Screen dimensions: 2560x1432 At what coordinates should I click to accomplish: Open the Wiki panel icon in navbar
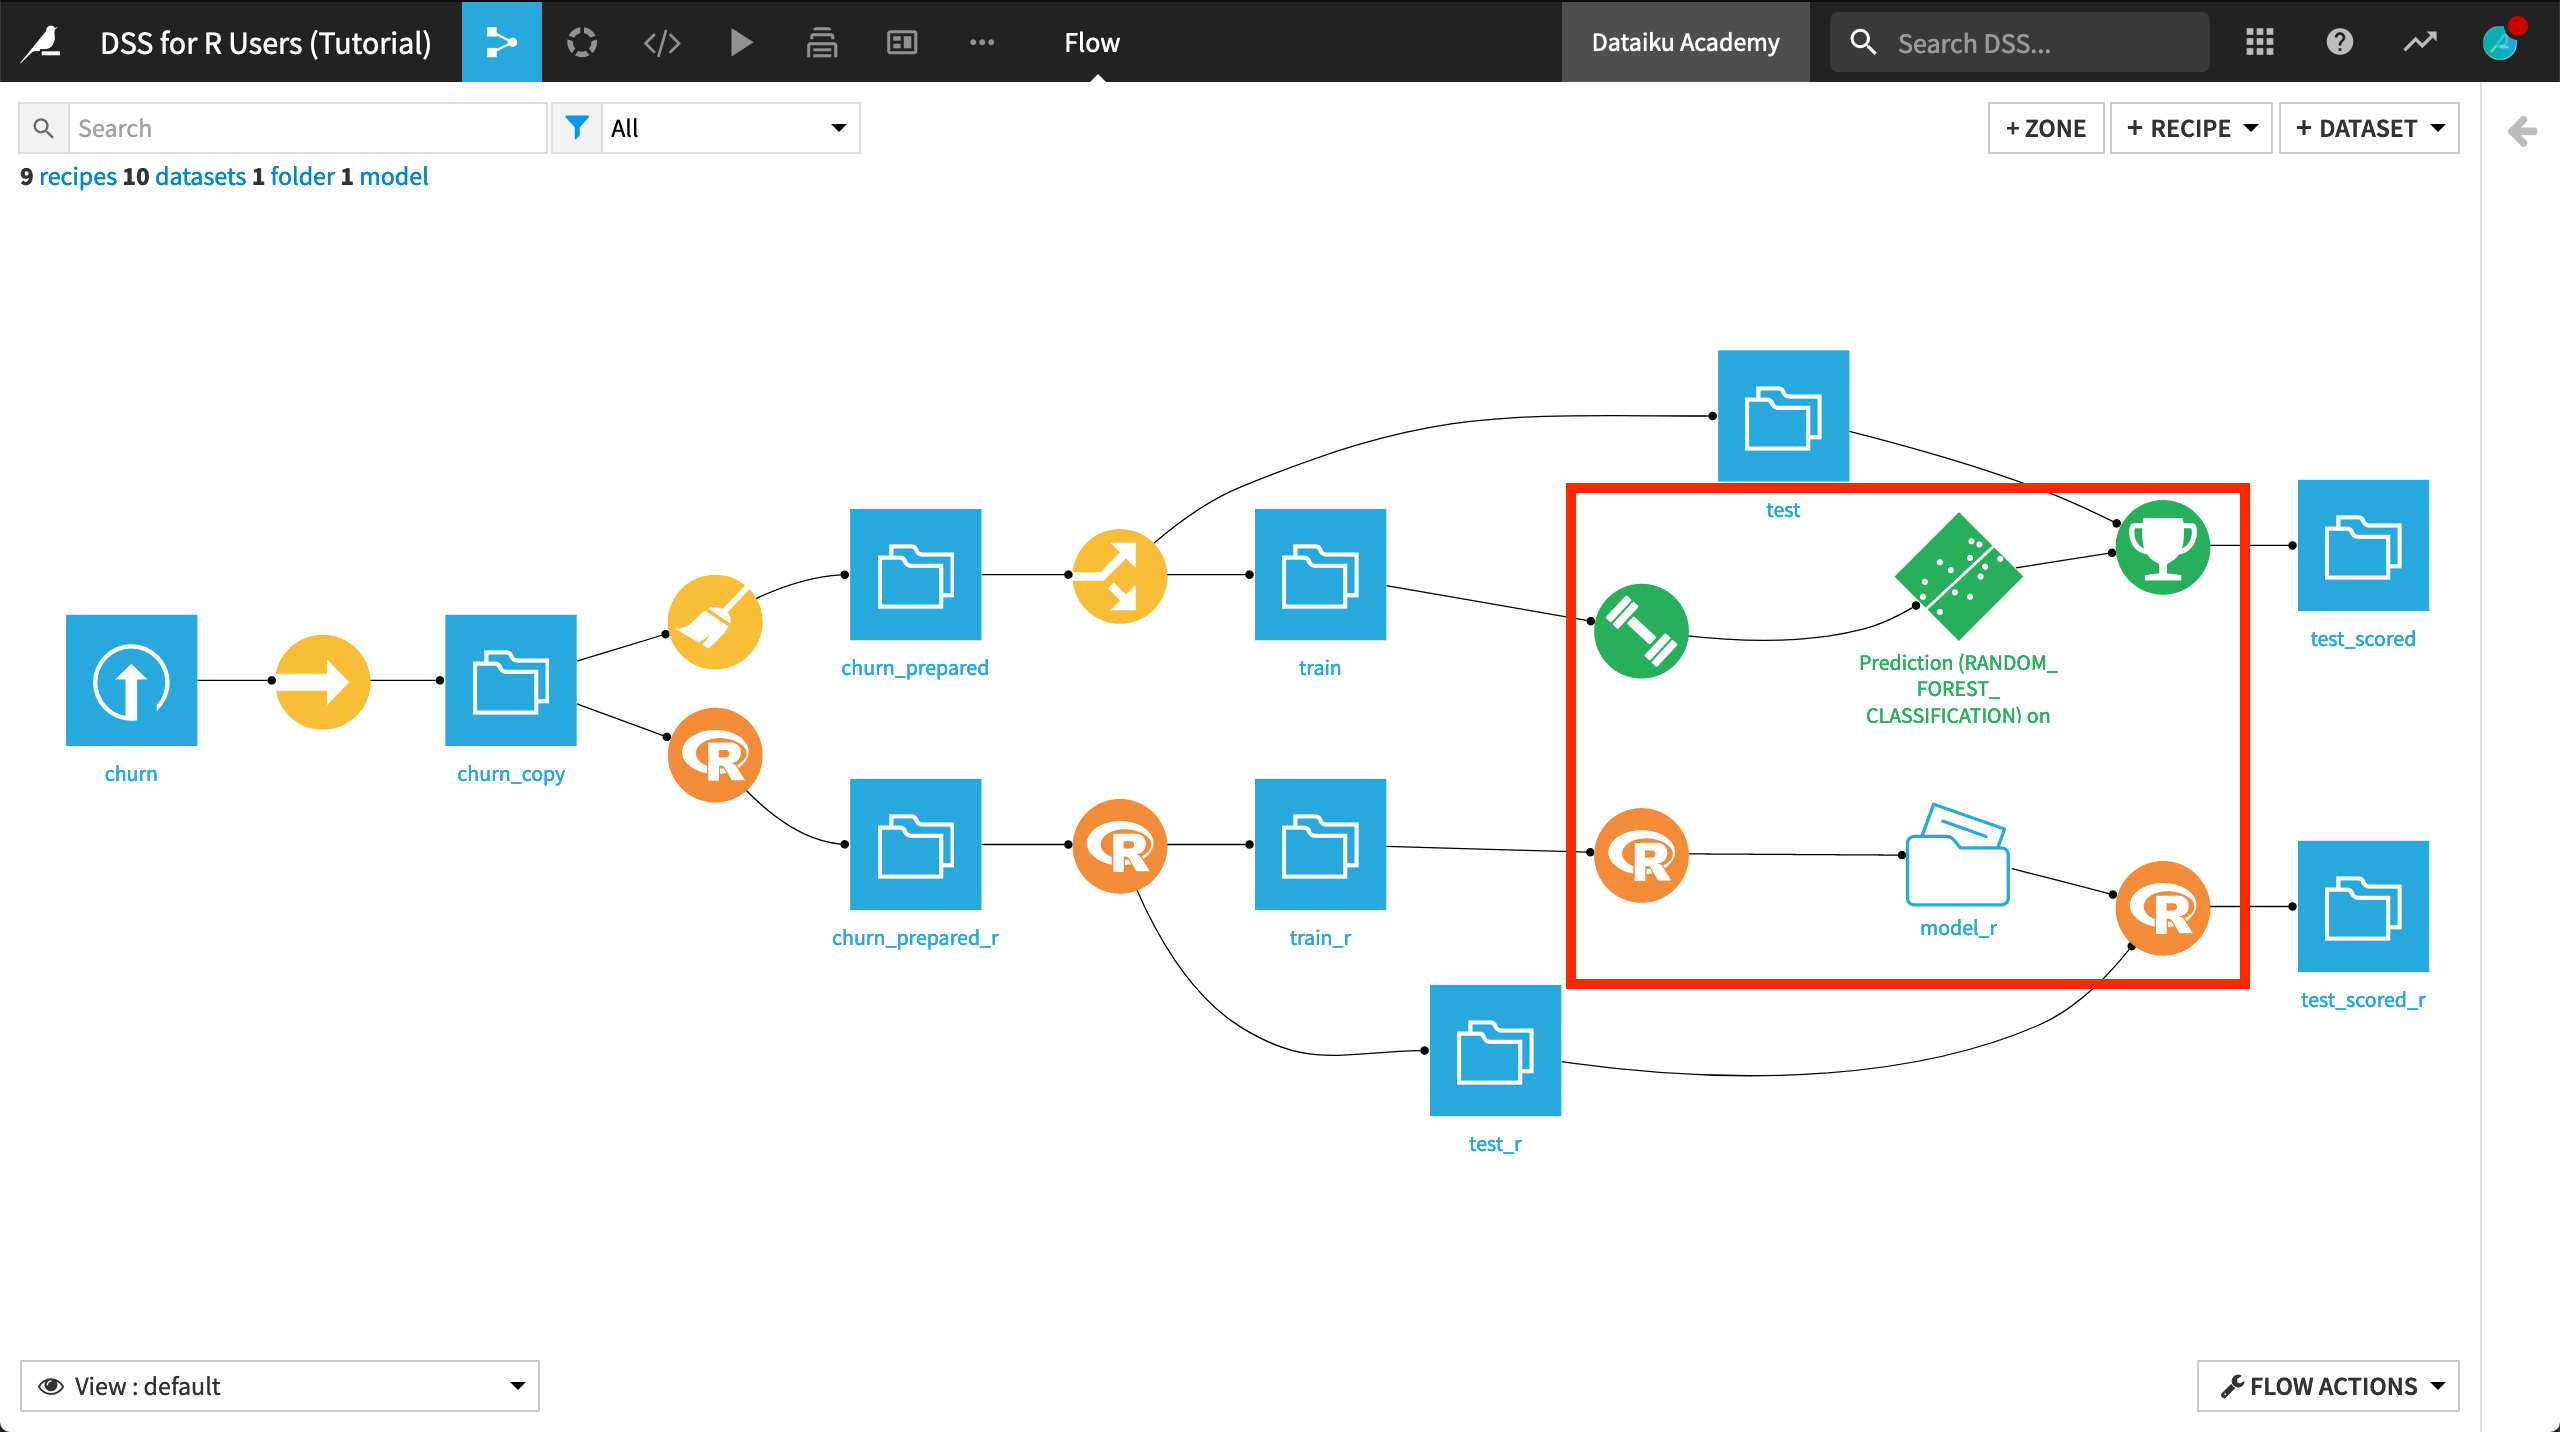[x=902, y=42]
